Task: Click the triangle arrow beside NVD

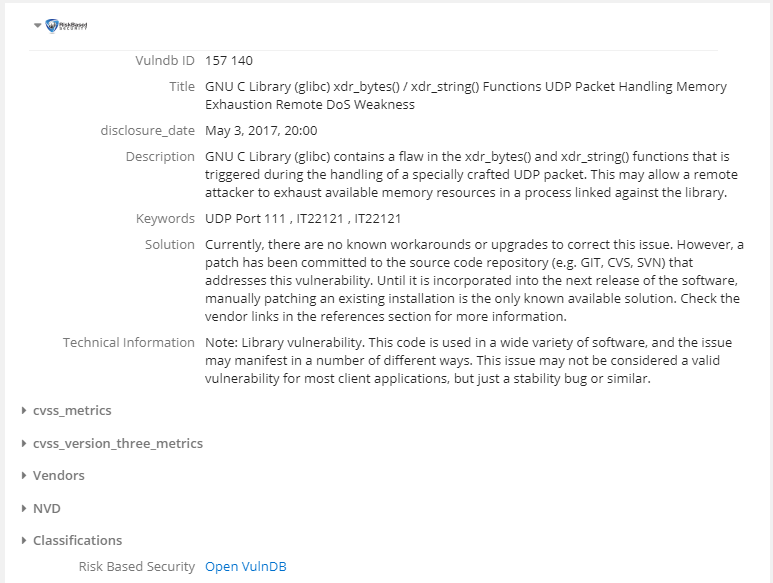Action: click(x=23, y=508)
